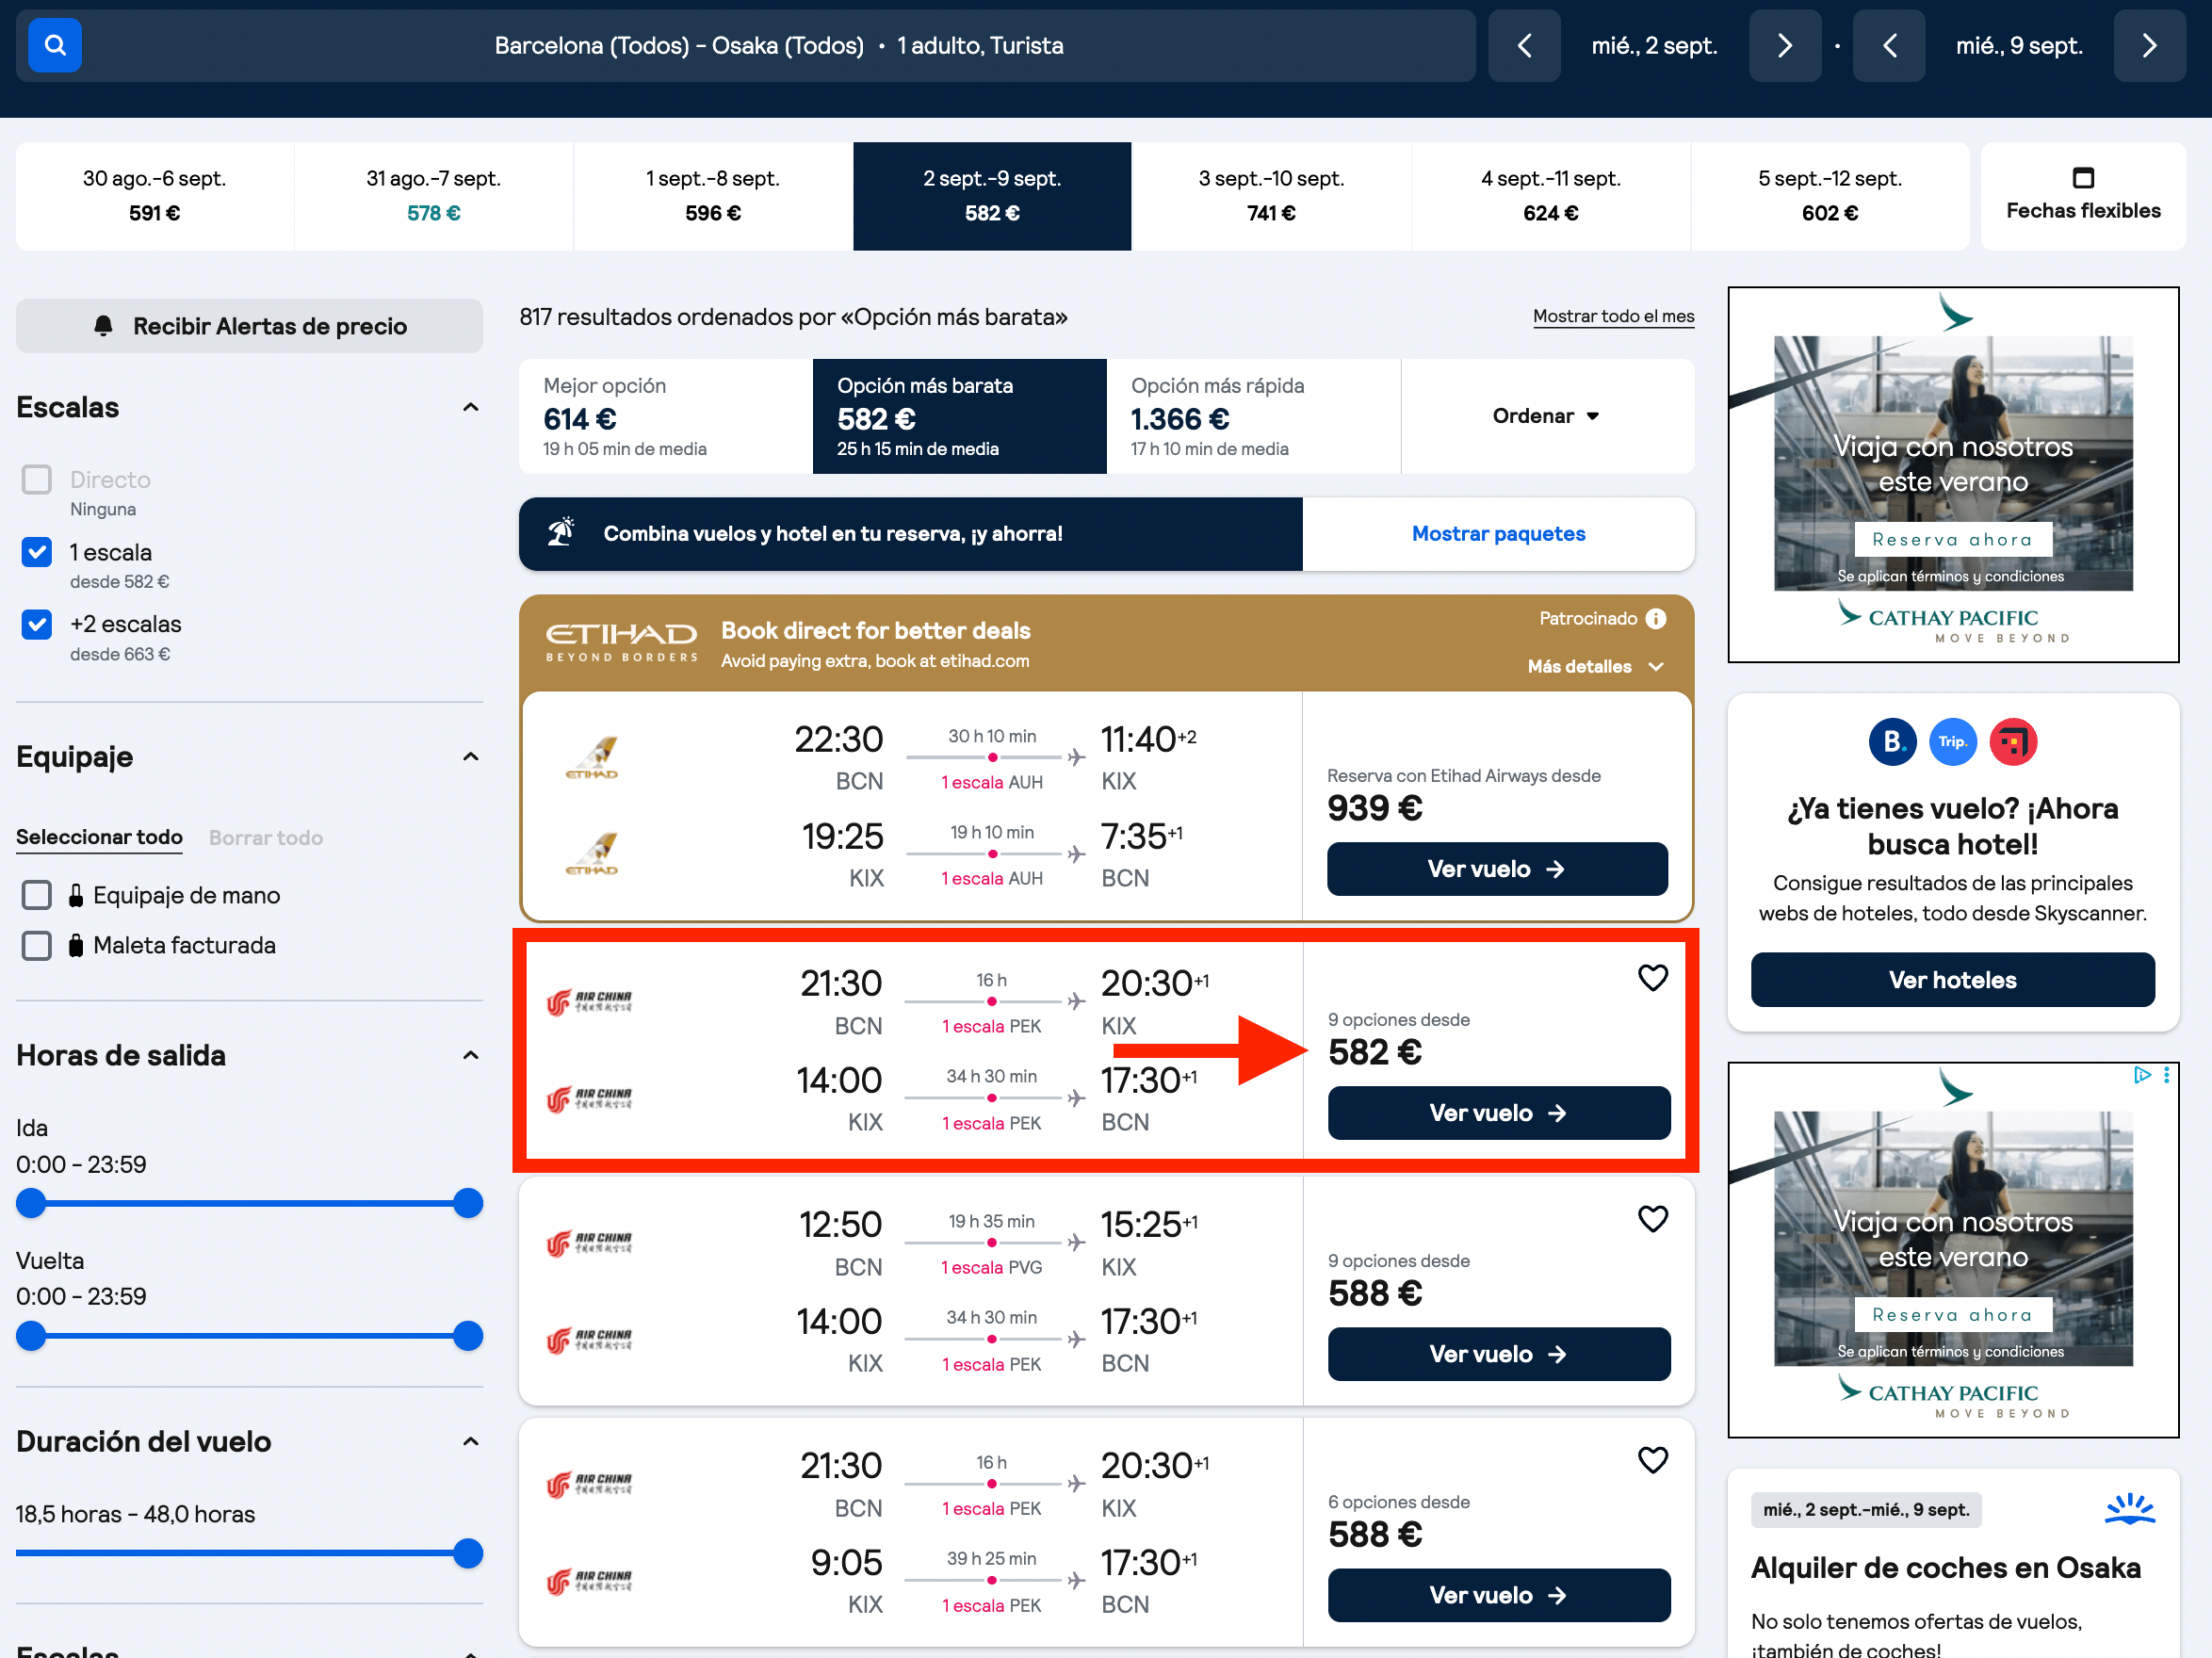Select the 31 ago.-7 sept. 578 € tab
Image resolution: width=2212 pixels, height=1658 pixels.
pyautogui.click(x=433, y=196)
